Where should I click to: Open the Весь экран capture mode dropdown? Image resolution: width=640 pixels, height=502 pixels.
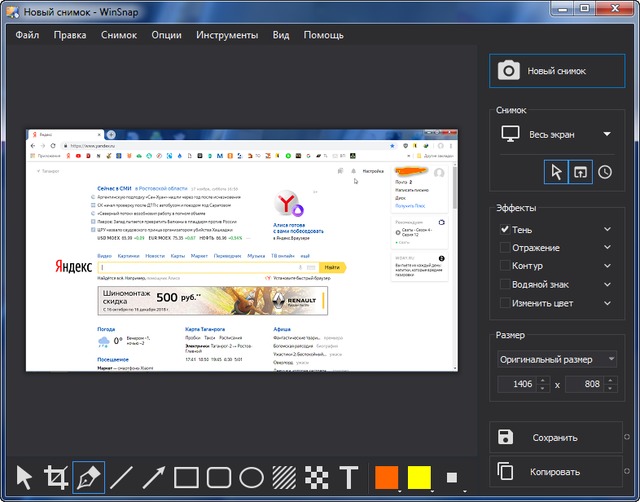(556, 133)
